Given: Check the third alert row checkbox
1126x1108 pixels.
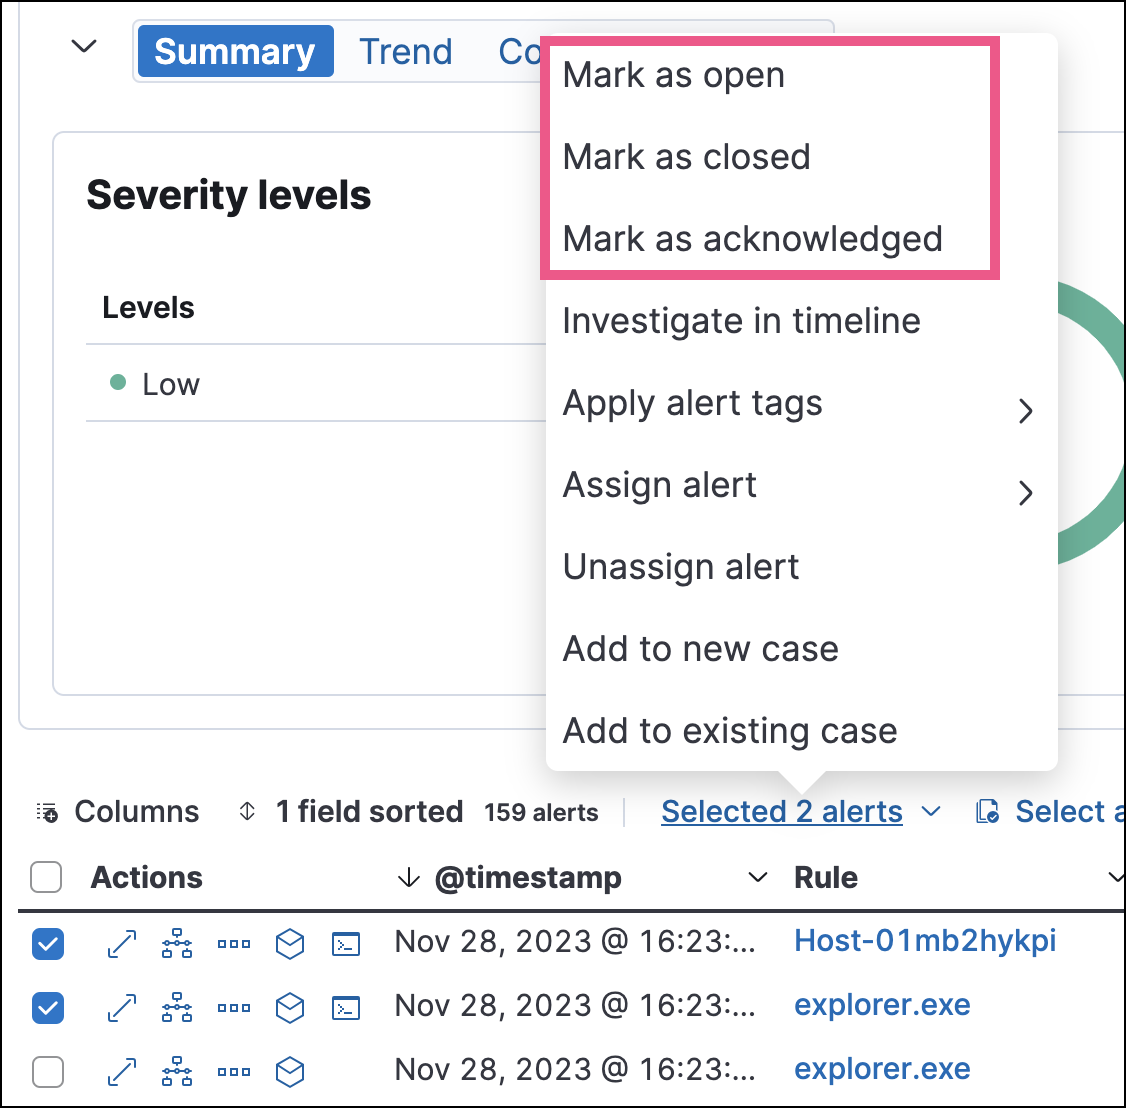Looking at the screenshot, I should click(47, 1071).
